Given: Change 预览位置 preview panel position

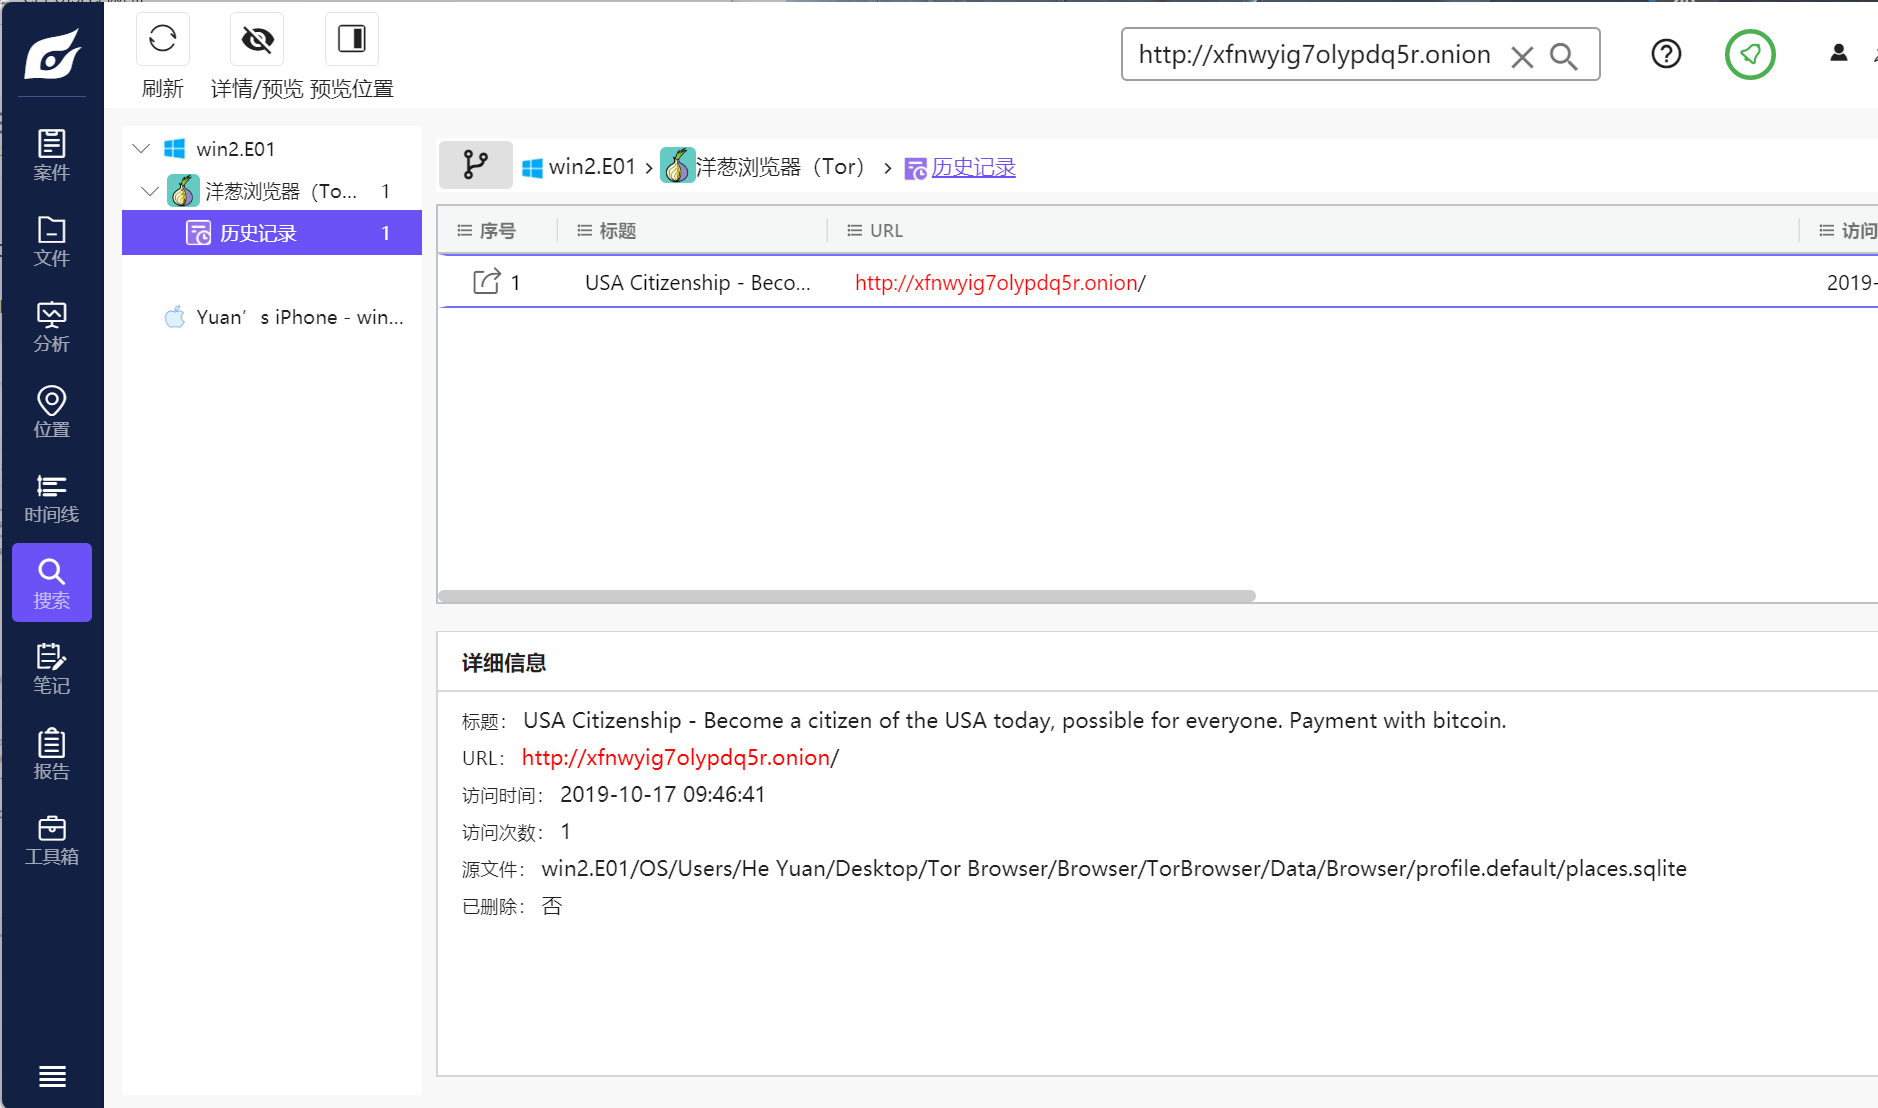Looking at the screenshot, I should (352, 57).
